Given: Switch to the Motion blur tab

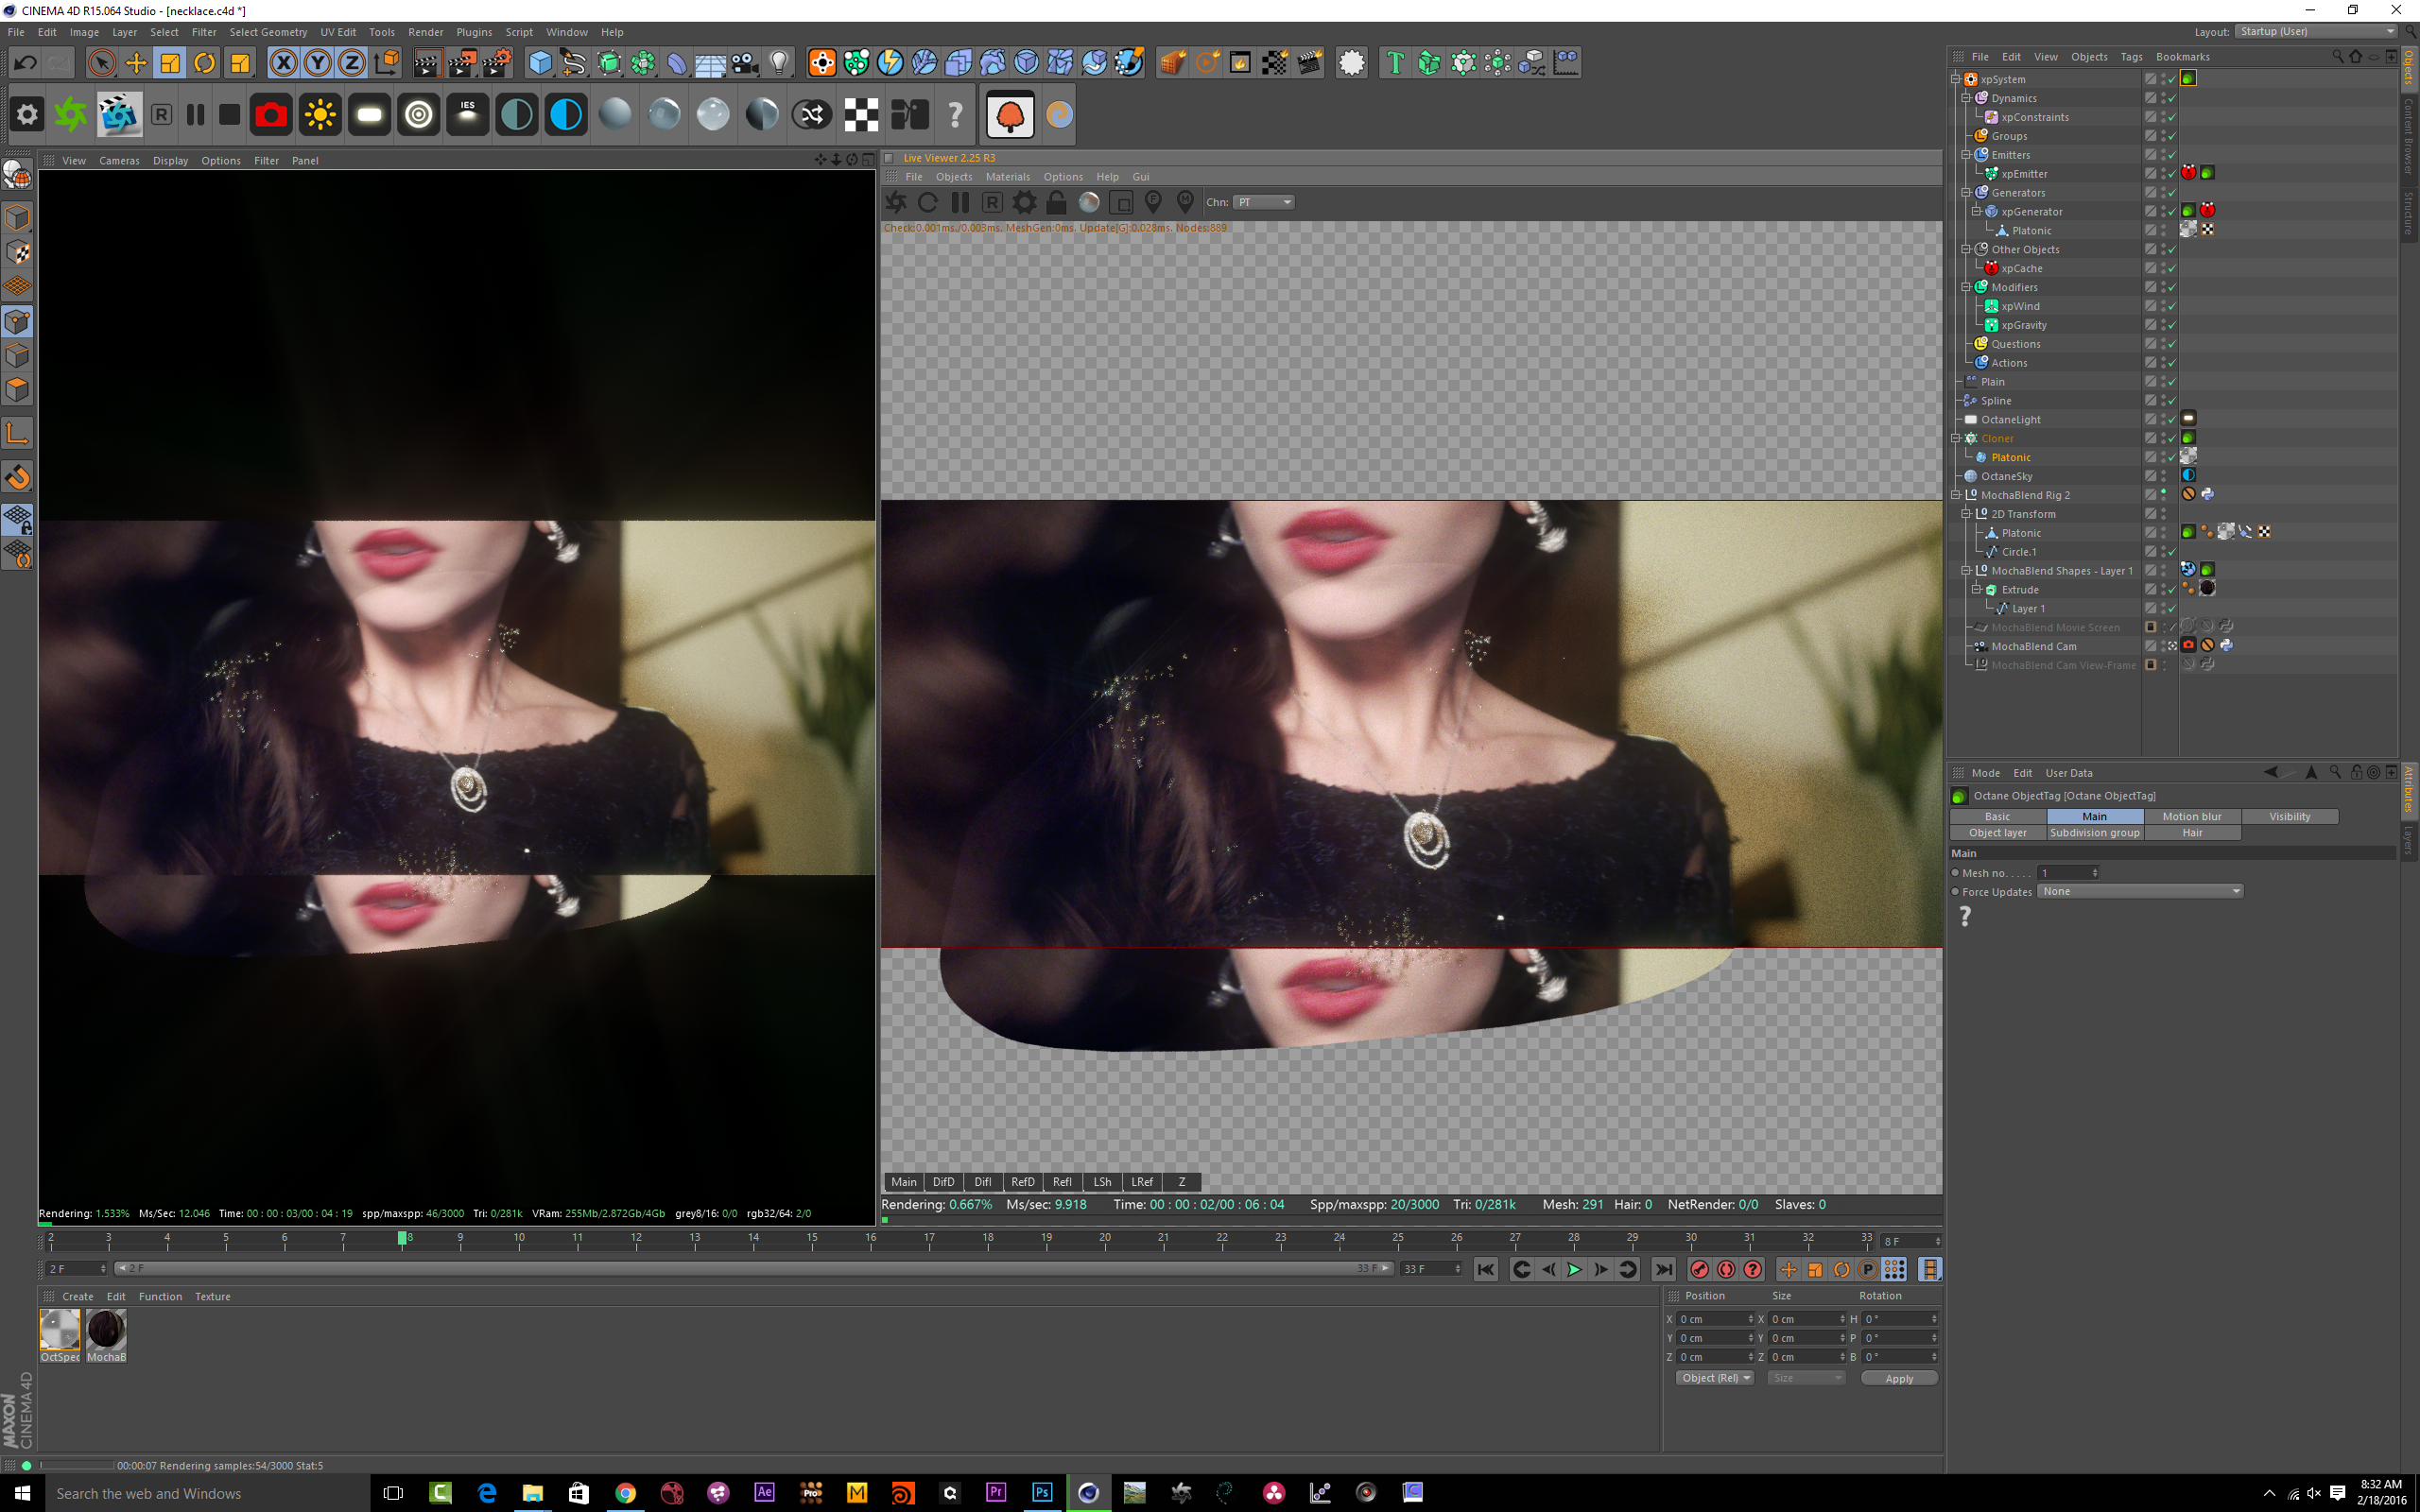Looking at the screenshot, I should pos(2191,816).
